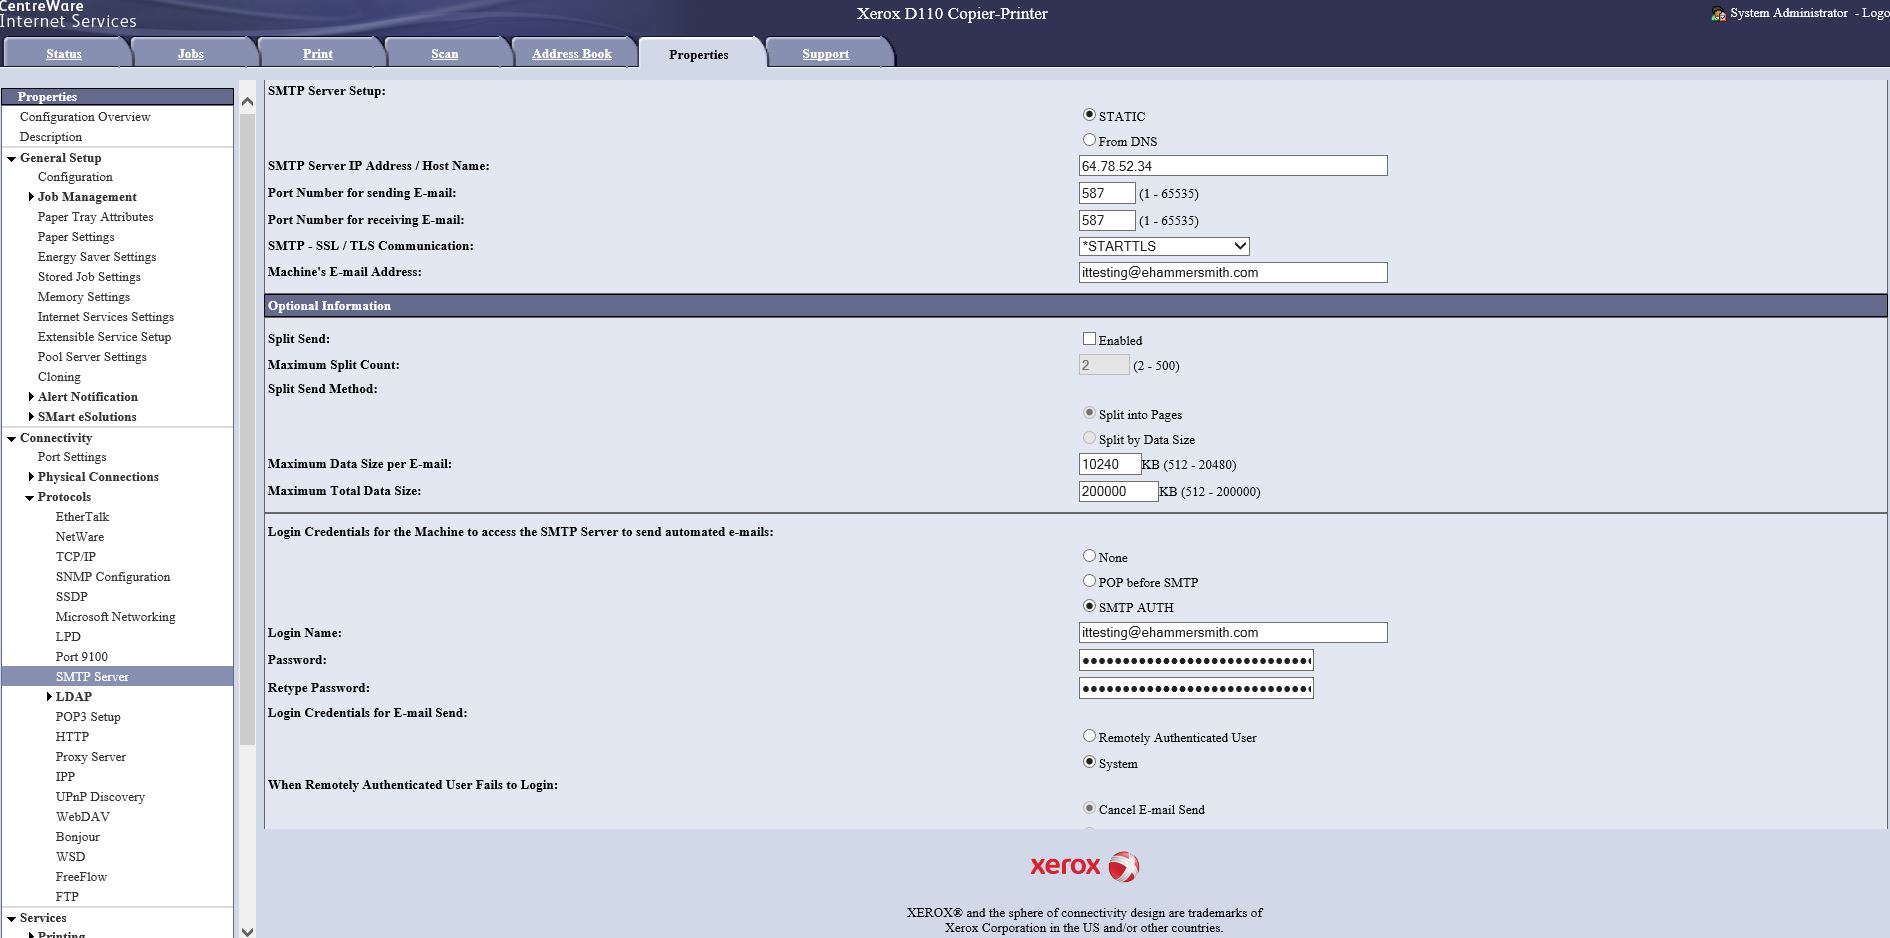Choose Remotely Authenticated User option
This screenshot has width=1890, height=938.
click(x=1089, y=736)
